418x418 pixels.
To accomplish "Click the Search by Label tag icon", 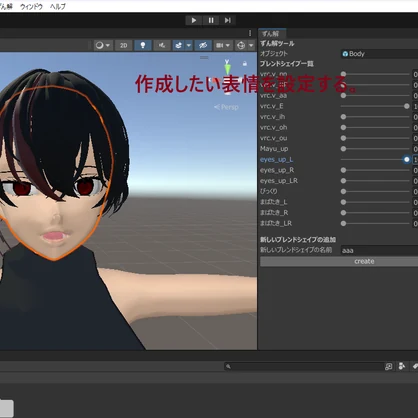I will point(415,366).
